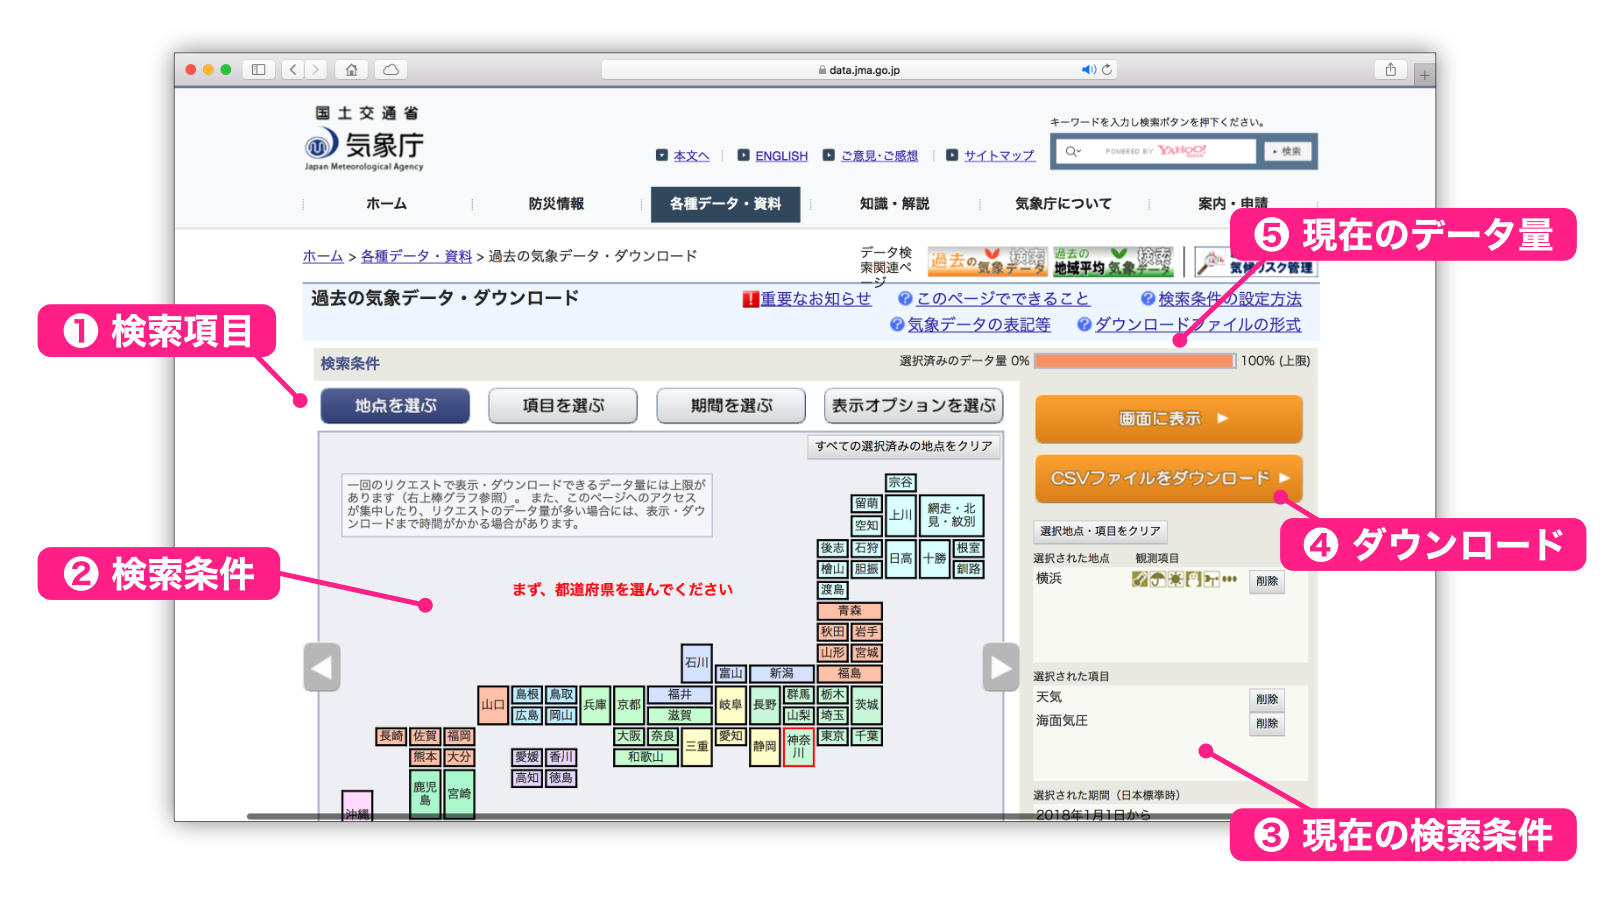Click the 検索 search button
Image resolution: width=1624 pixels, height=914 pixels.
(x=1286, y=151)
